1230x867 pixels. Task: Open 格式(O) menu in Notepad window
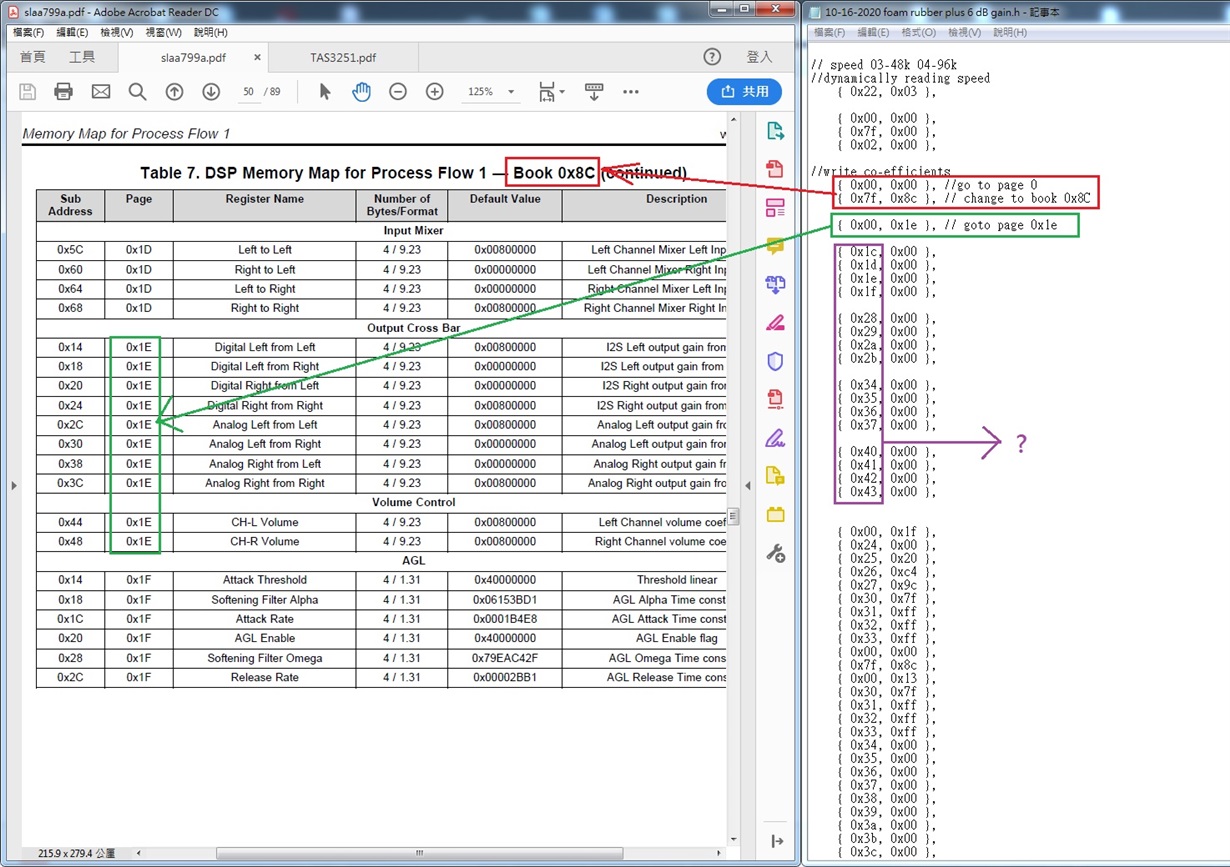coord(918,33)
